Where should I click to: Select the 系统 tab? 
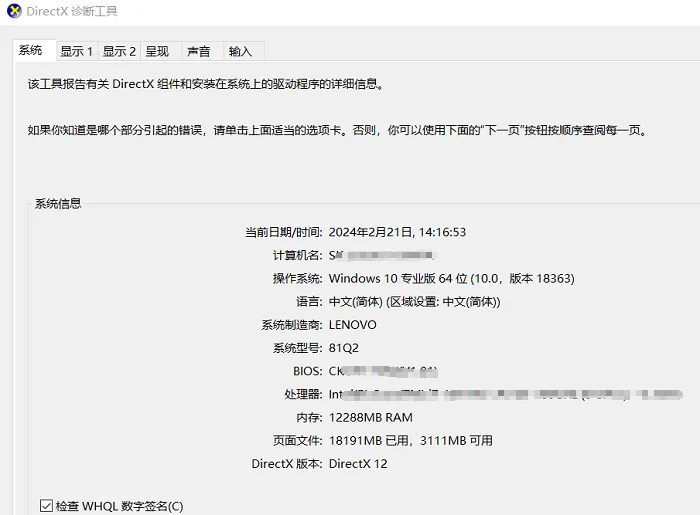pos(34,50)
